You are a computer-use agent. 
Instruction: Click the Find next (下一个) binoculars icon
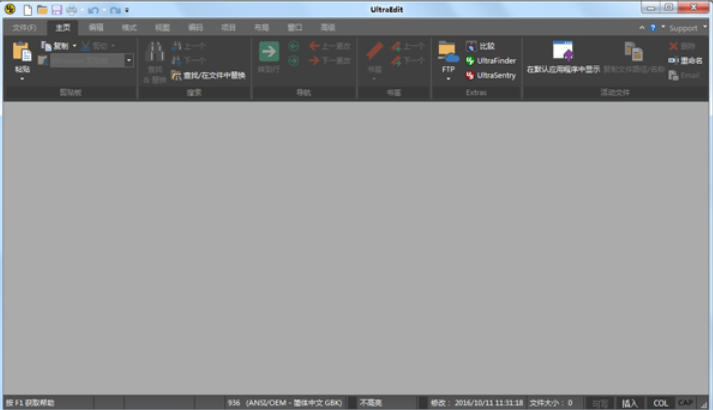pos(176,60)
